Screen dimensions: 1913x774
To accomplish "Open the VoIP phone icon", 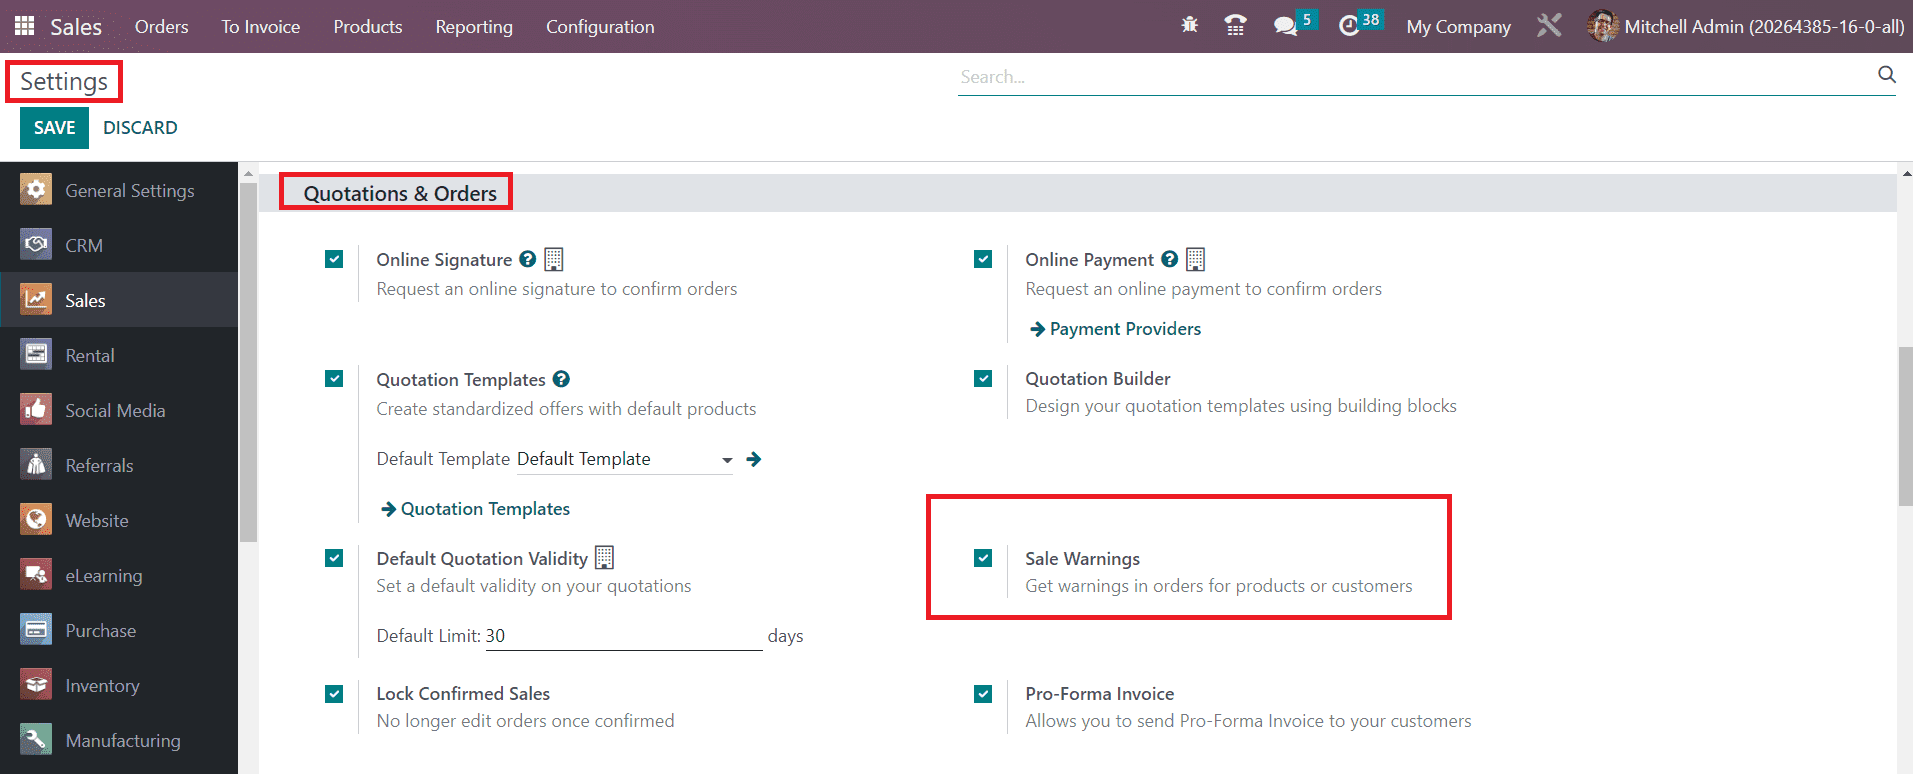I will pyautogui.click(x=1235, y=26).
